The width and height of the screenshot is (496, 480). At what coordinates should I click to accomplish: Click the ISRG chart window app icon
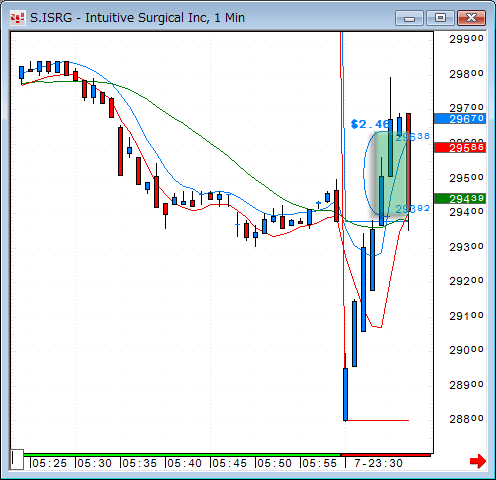coord(17,18)
